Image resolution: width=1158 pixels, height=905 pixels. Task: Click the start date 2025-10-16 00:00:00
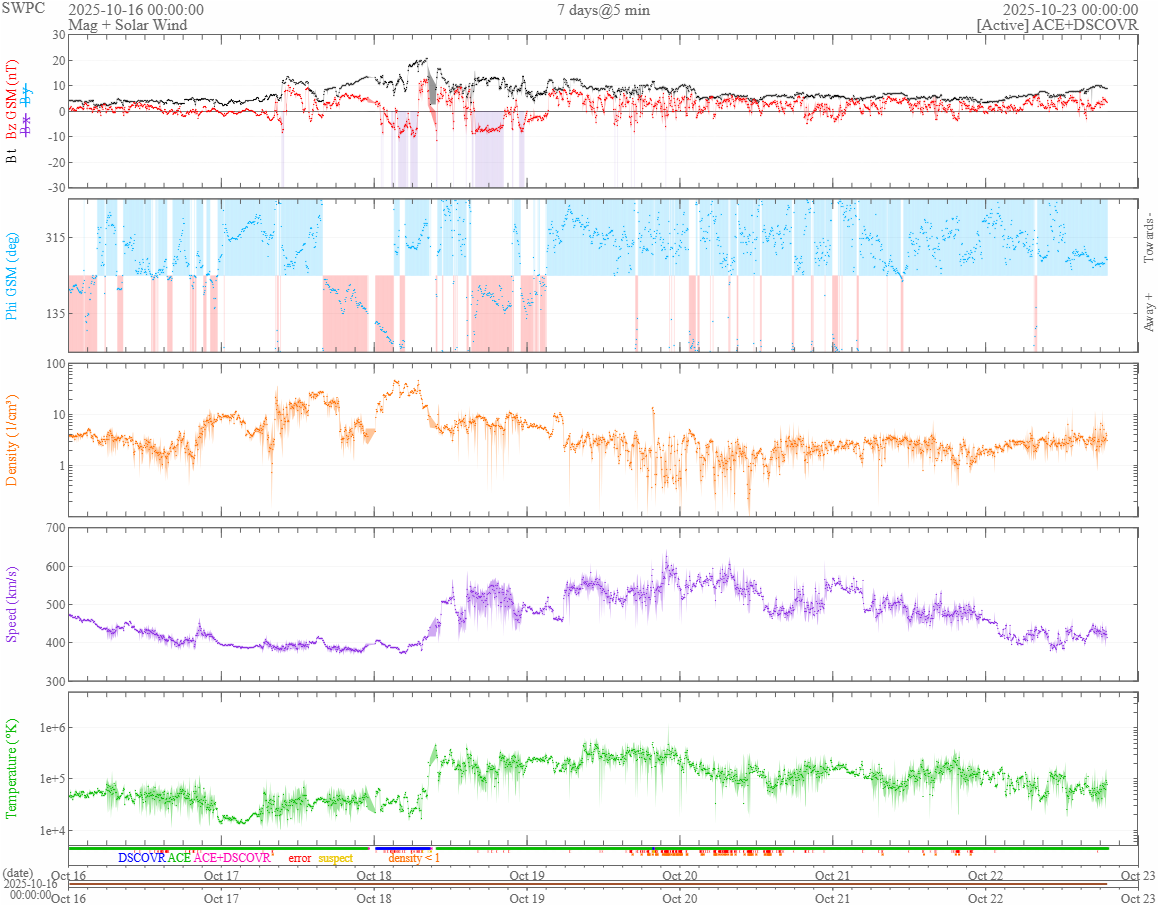[x=136, y=10]
